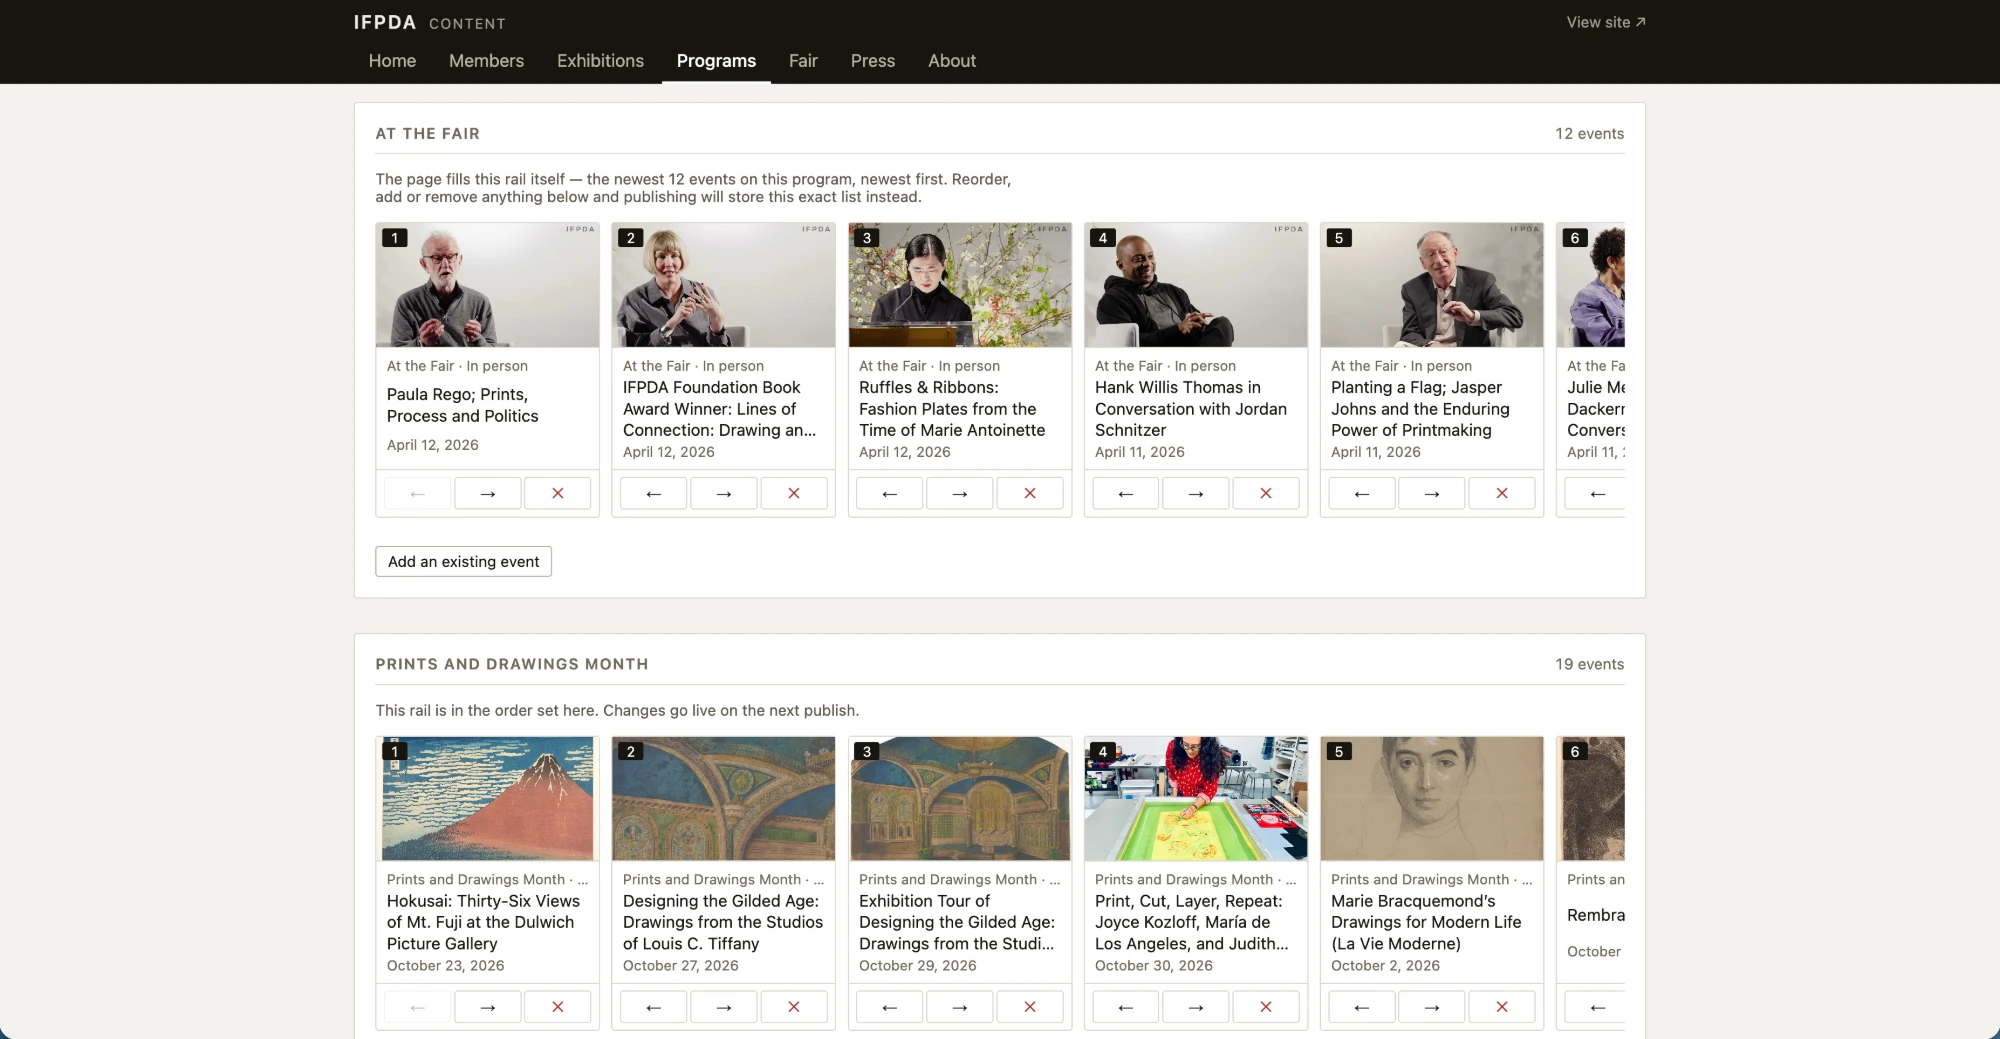Remove IFPDA Foundation Book Award event
This screenshot has width=2000, height=1039.
(x=794, y=493)
